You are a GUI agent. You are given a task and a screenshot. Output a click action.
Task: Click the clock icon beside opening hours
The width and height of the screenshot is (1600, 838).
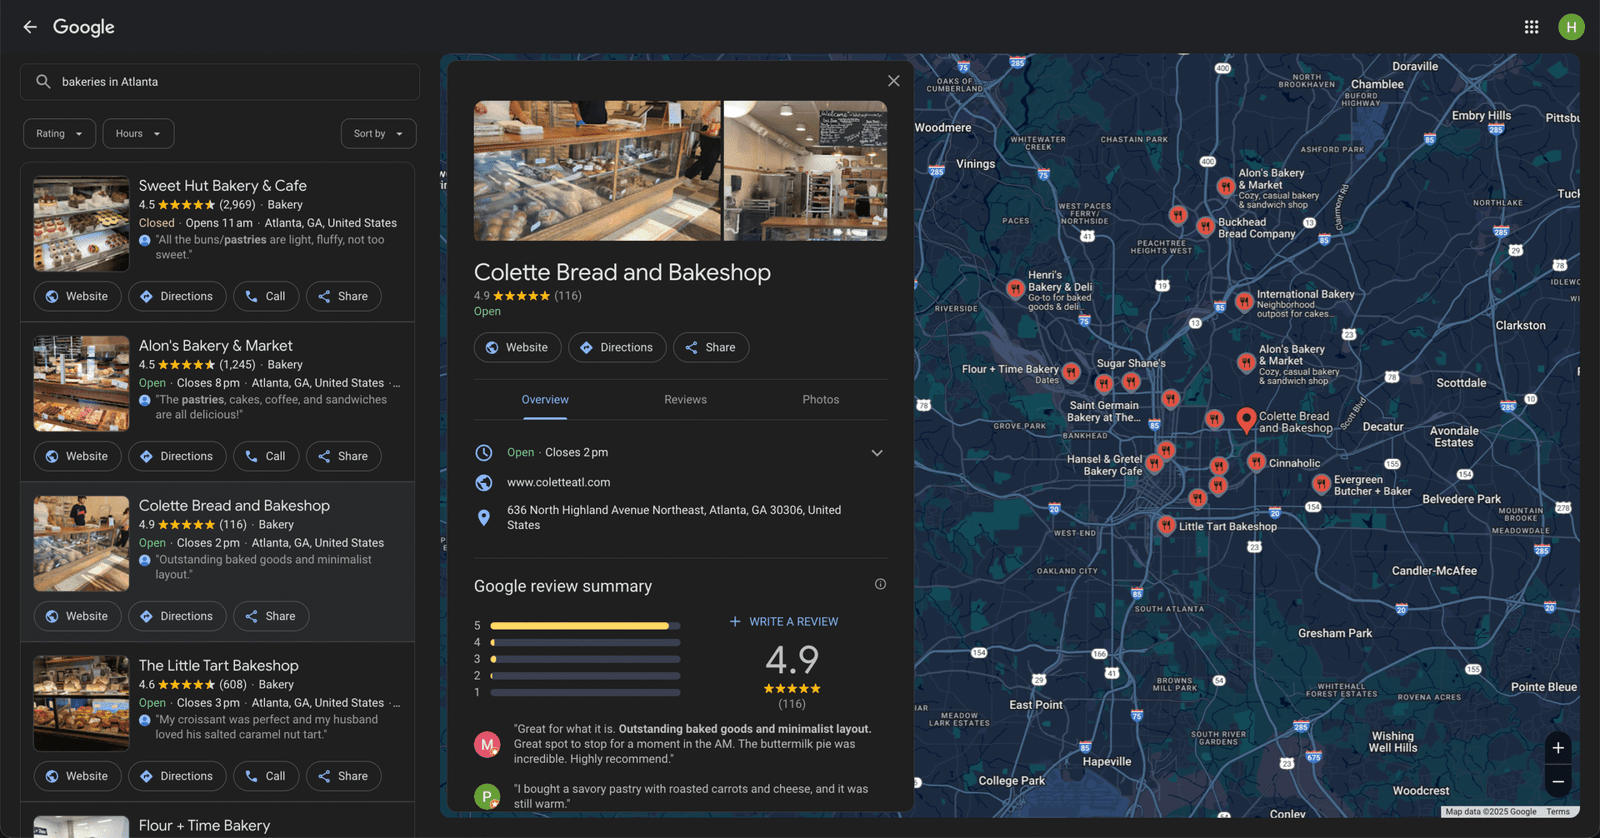pos(484,453)
